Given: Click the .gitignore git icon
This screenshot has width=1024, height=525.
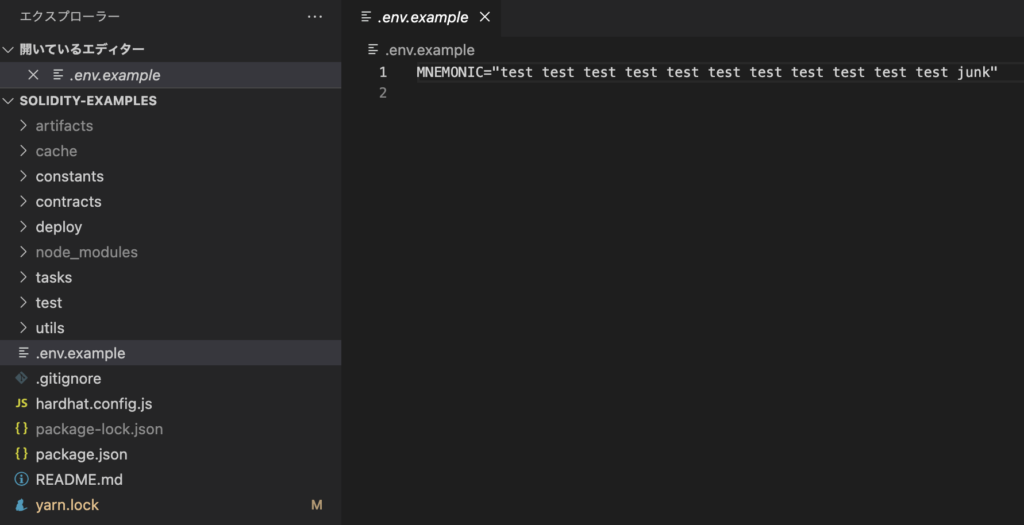Looking at the screenshot, I should pos(22,378).
